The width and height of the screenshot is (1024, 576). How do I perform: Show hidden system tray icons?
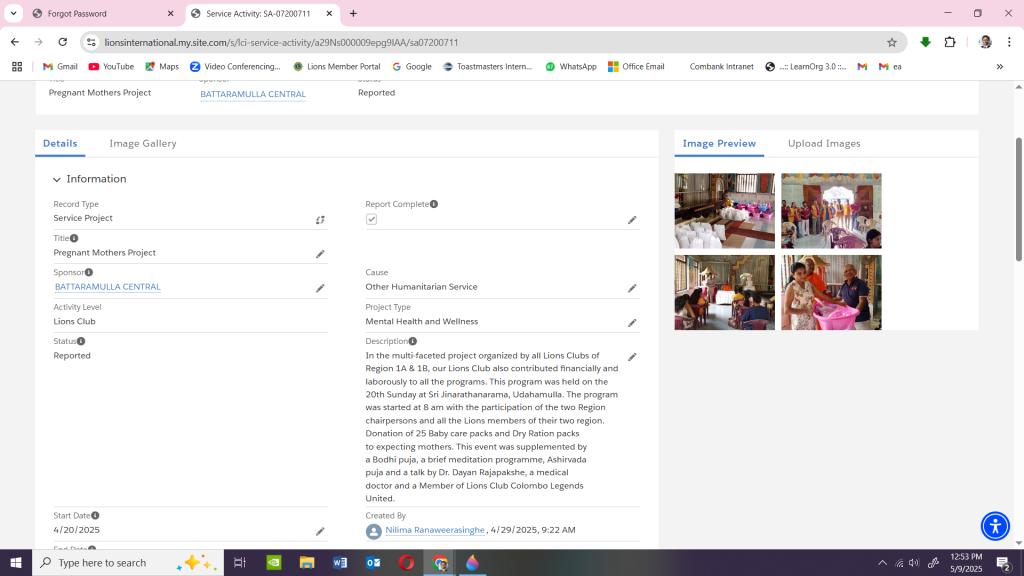point(882,563)
